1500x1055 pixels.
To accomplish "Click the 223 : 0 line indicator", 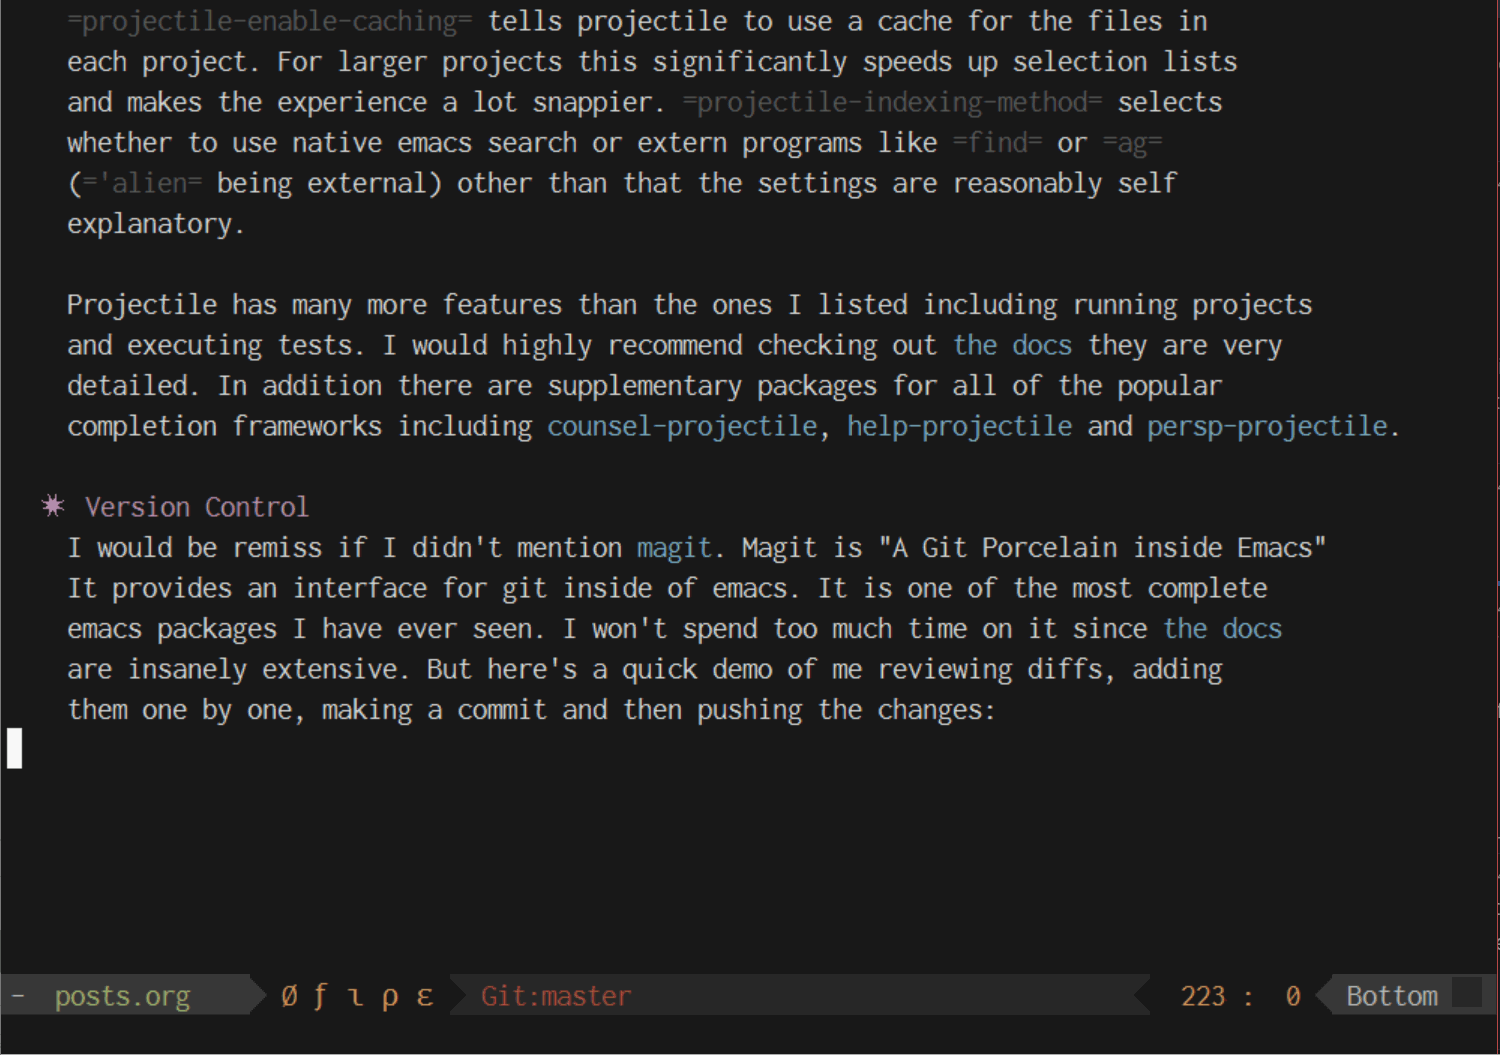I will click(1238, 996).
